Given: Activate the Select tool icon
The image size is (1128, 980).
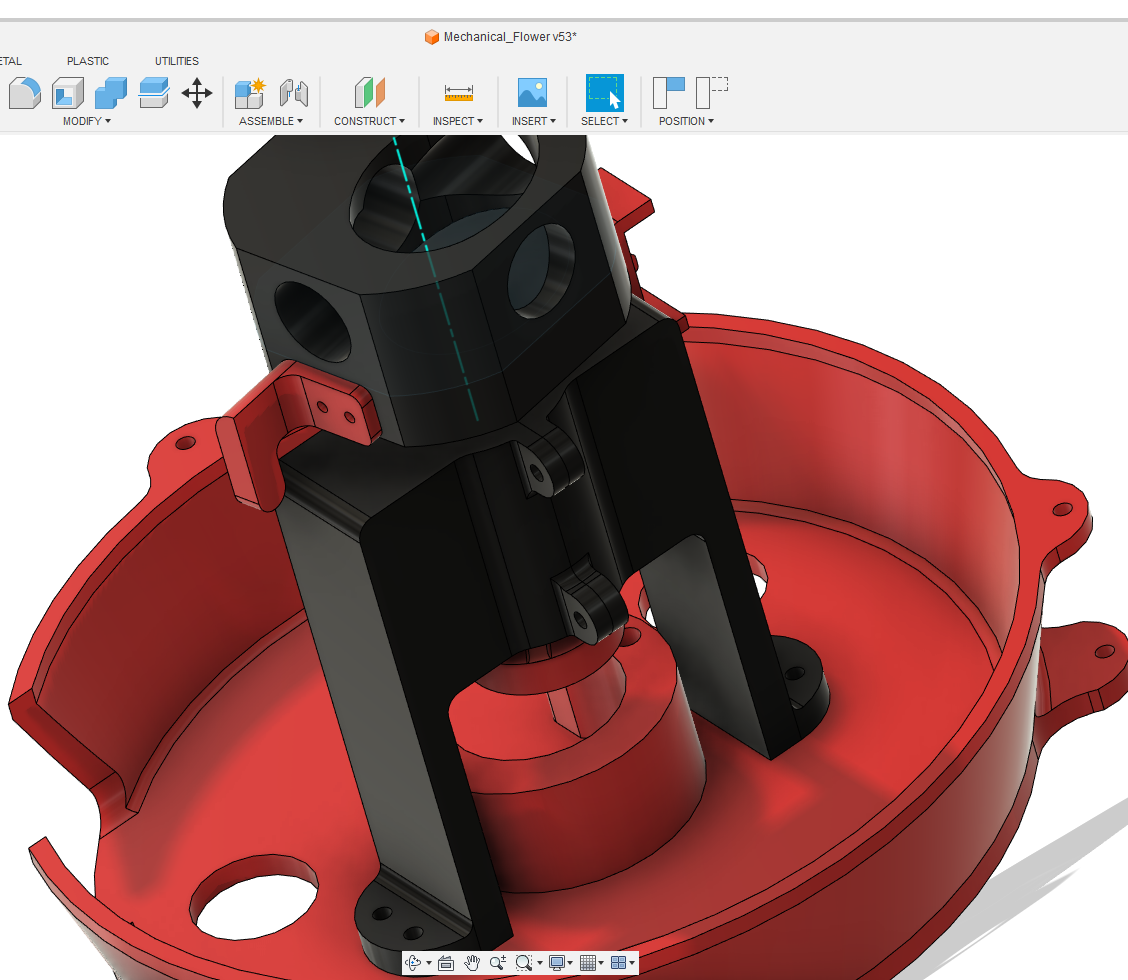Looking at the screenshot, I should click(604, 93).
